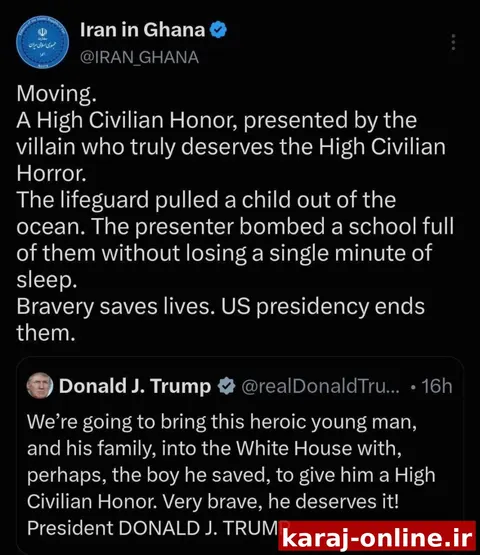The image size is (480, 555).
Task: Click the truncated @realDonaldTru... handle
Action: pyautogui.click(x=320, y=386)
